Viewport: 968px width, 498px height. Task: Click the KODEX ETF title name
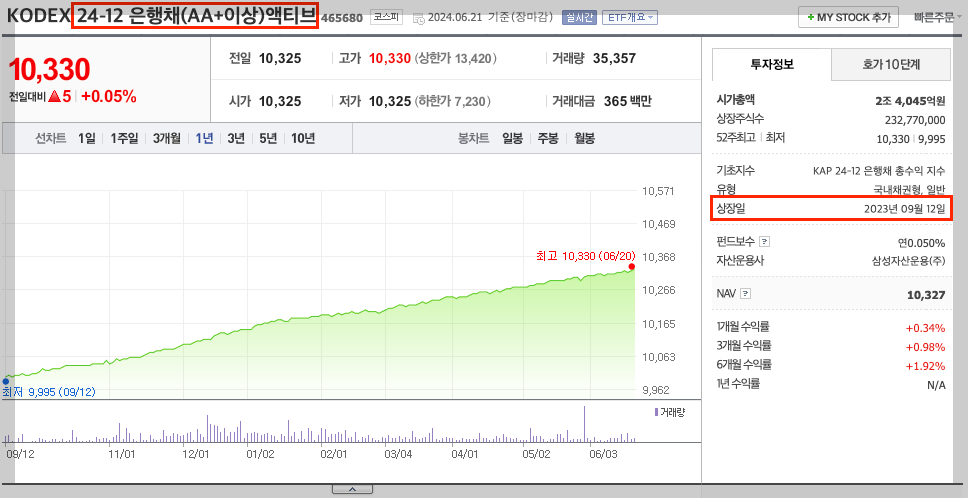pos(162,17)
